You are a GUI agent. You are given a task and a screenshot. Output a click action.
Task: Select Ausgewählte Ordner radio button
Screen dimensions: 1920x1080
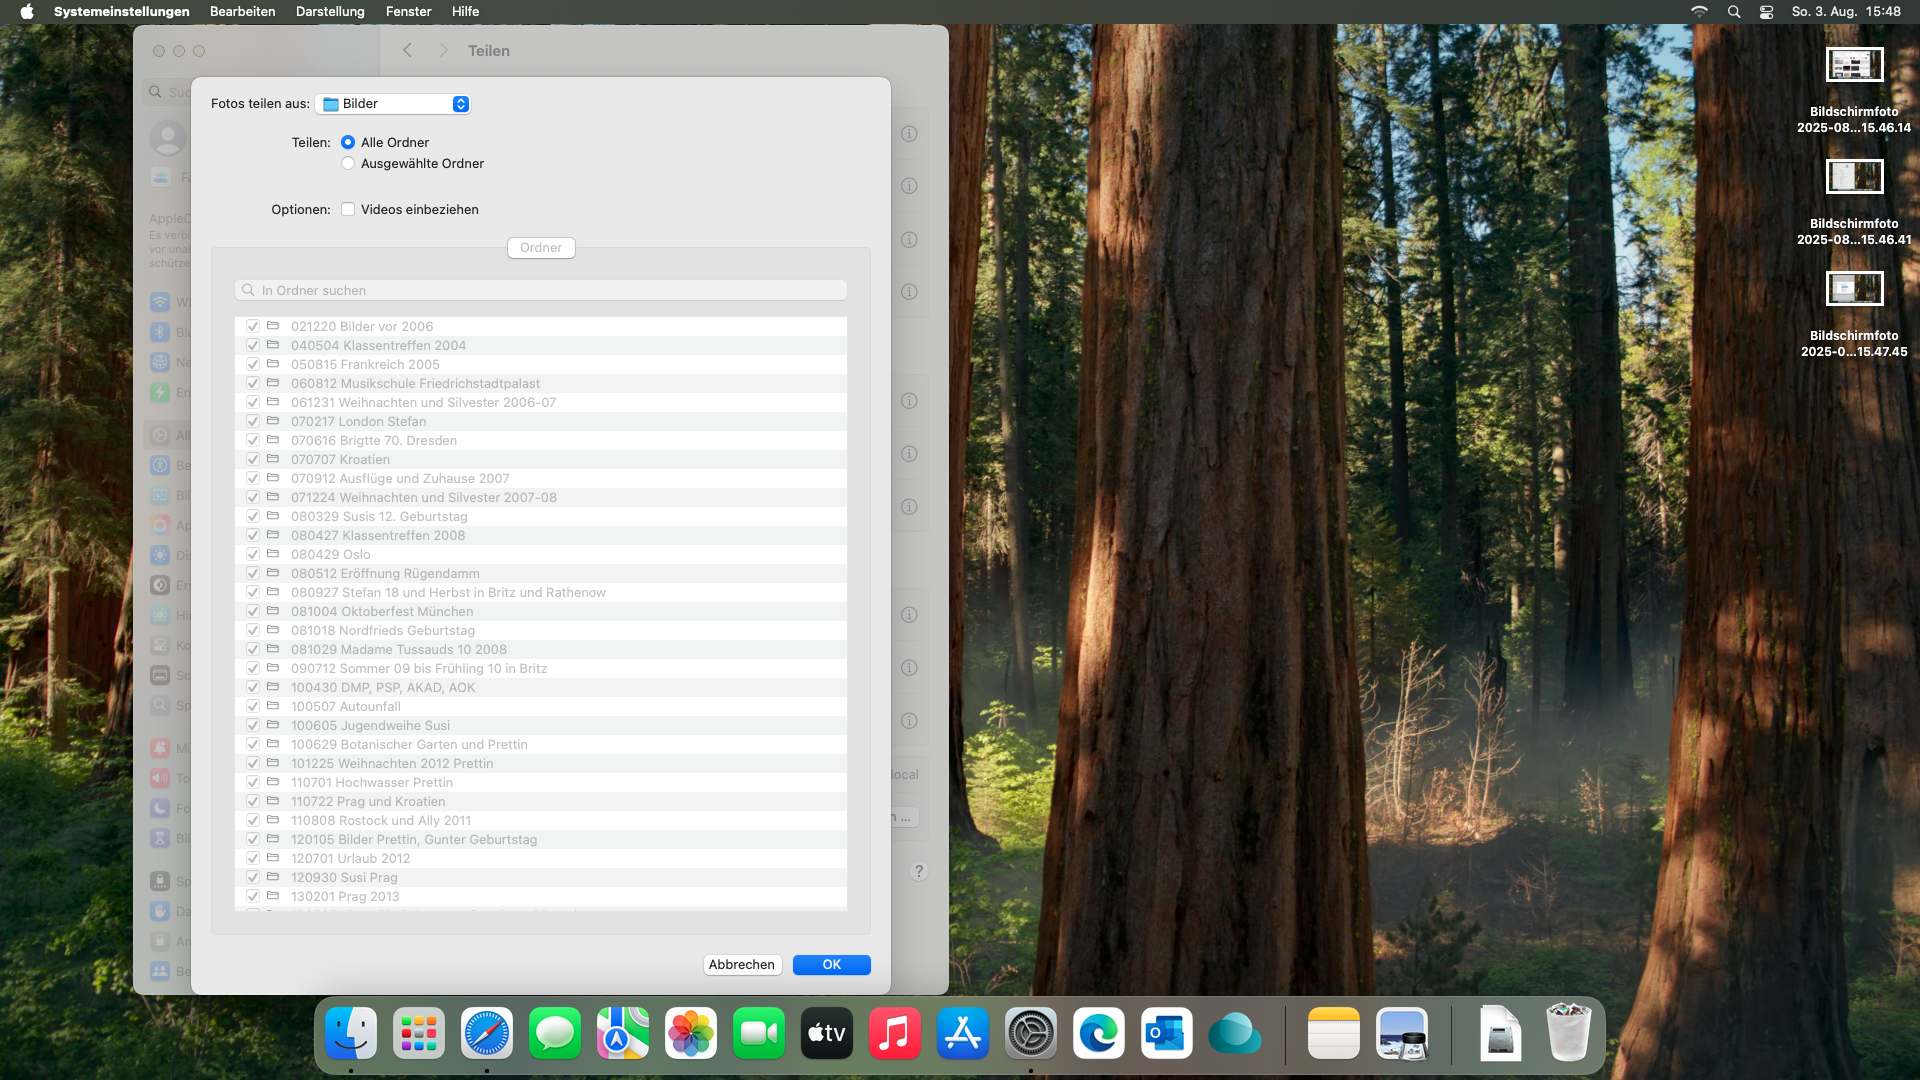(348, 163)
